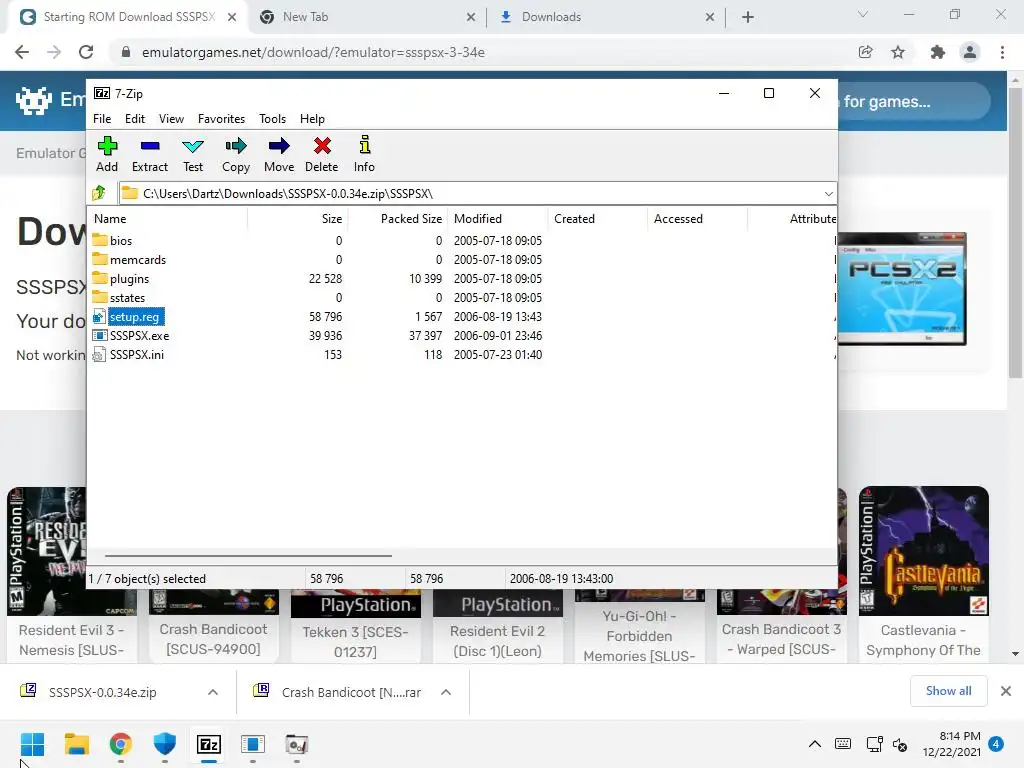1024x768 pixels.
Task: Click the red Delete icon
Action: pyautogui.click(x=322, y=154)
